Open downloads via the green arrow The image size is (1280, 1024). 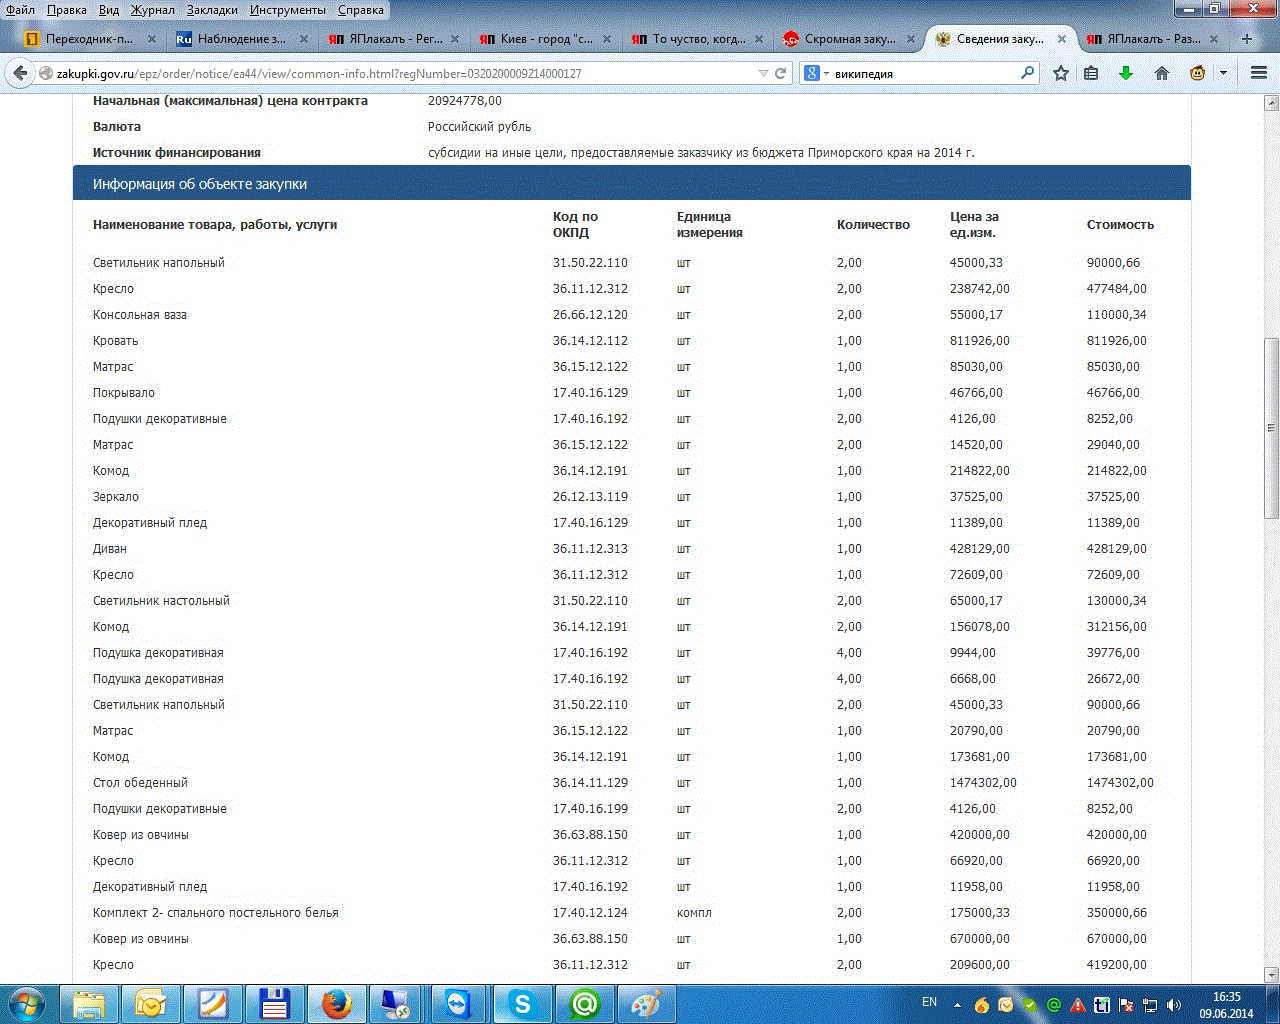1126,73
